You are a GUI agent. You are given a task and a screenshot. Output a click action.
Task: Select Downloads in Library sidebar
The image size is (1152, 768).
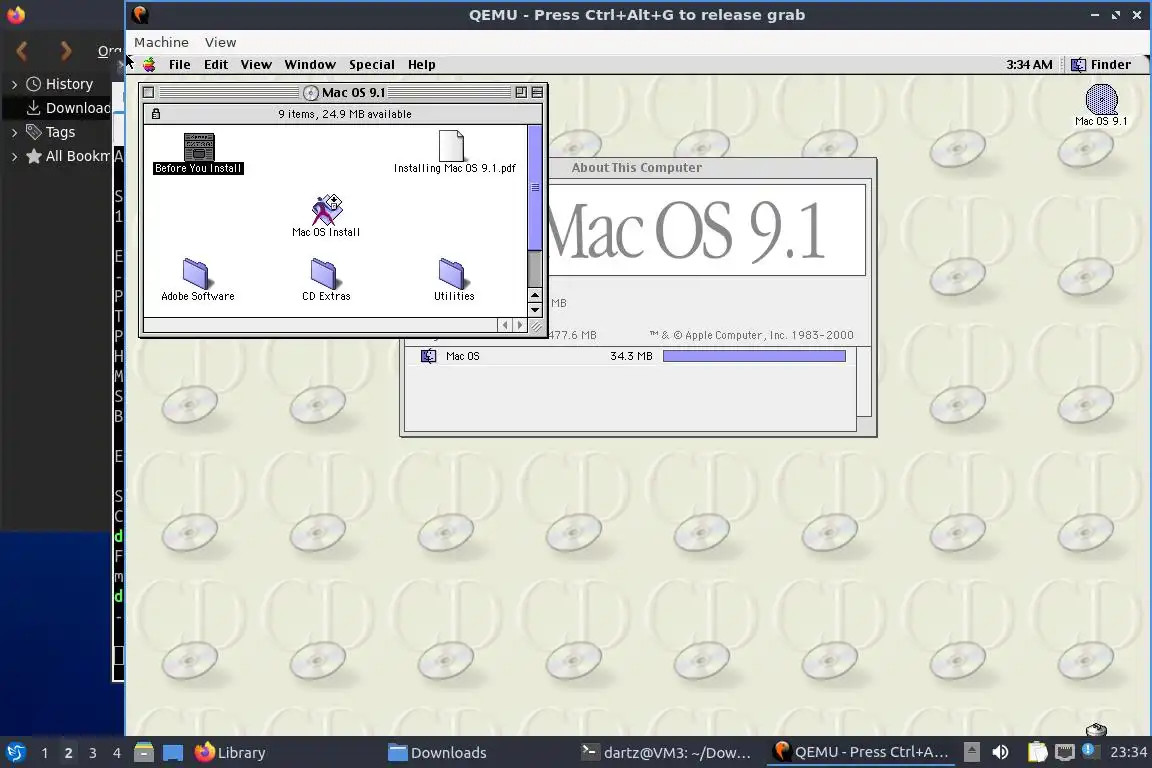[x=68, y=108]
